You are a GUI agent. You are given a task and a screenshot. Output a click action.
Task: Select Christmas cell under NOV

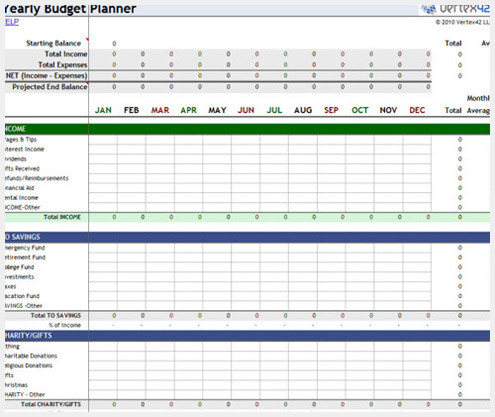(388, 385)
